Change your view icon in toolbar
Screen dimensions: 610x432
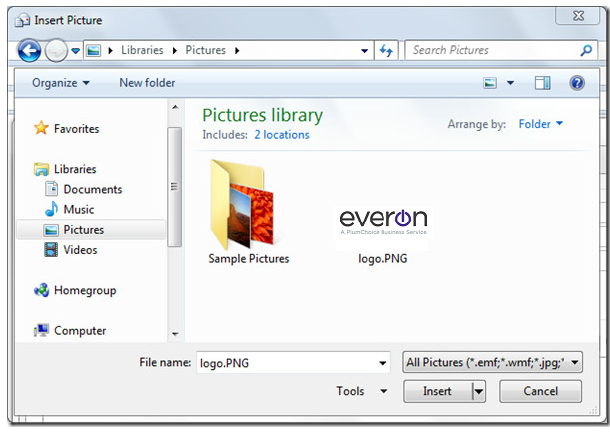click(x=490, y=83)
